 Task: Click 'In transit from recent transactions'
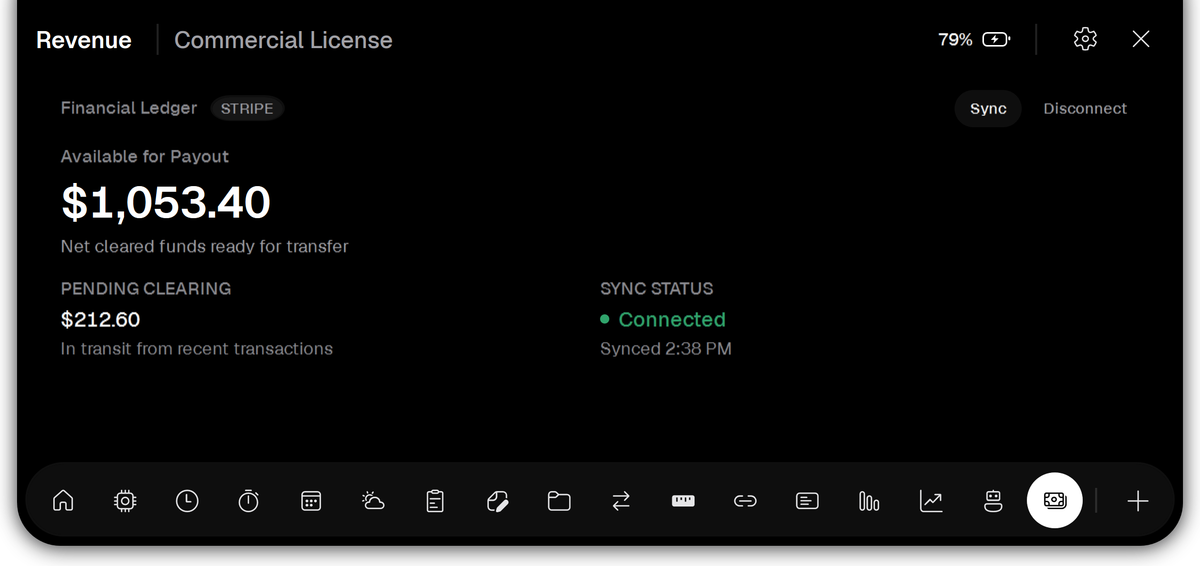(x=197, y=349)
